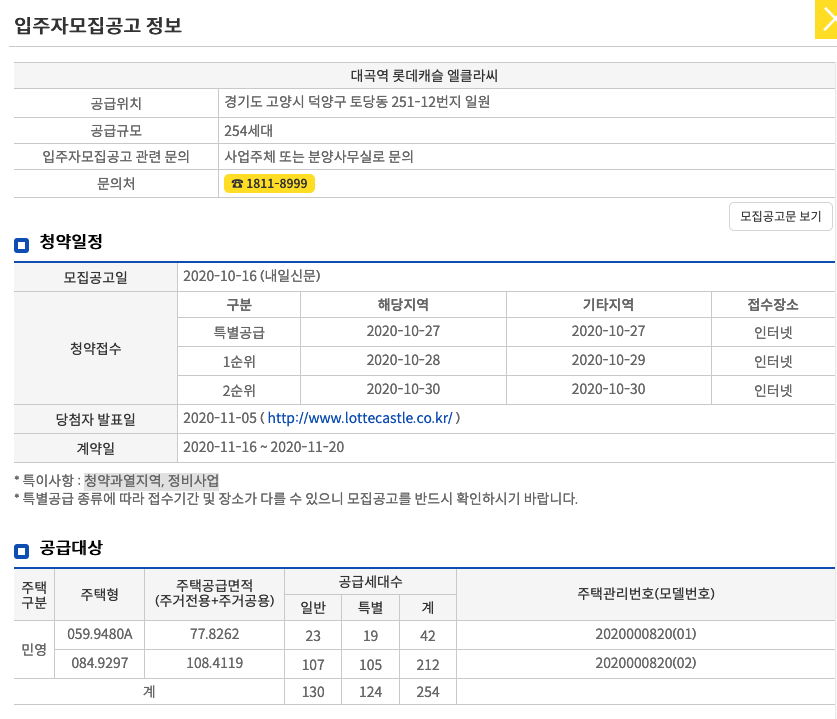Click the 모집공고일 label cell

96,277
